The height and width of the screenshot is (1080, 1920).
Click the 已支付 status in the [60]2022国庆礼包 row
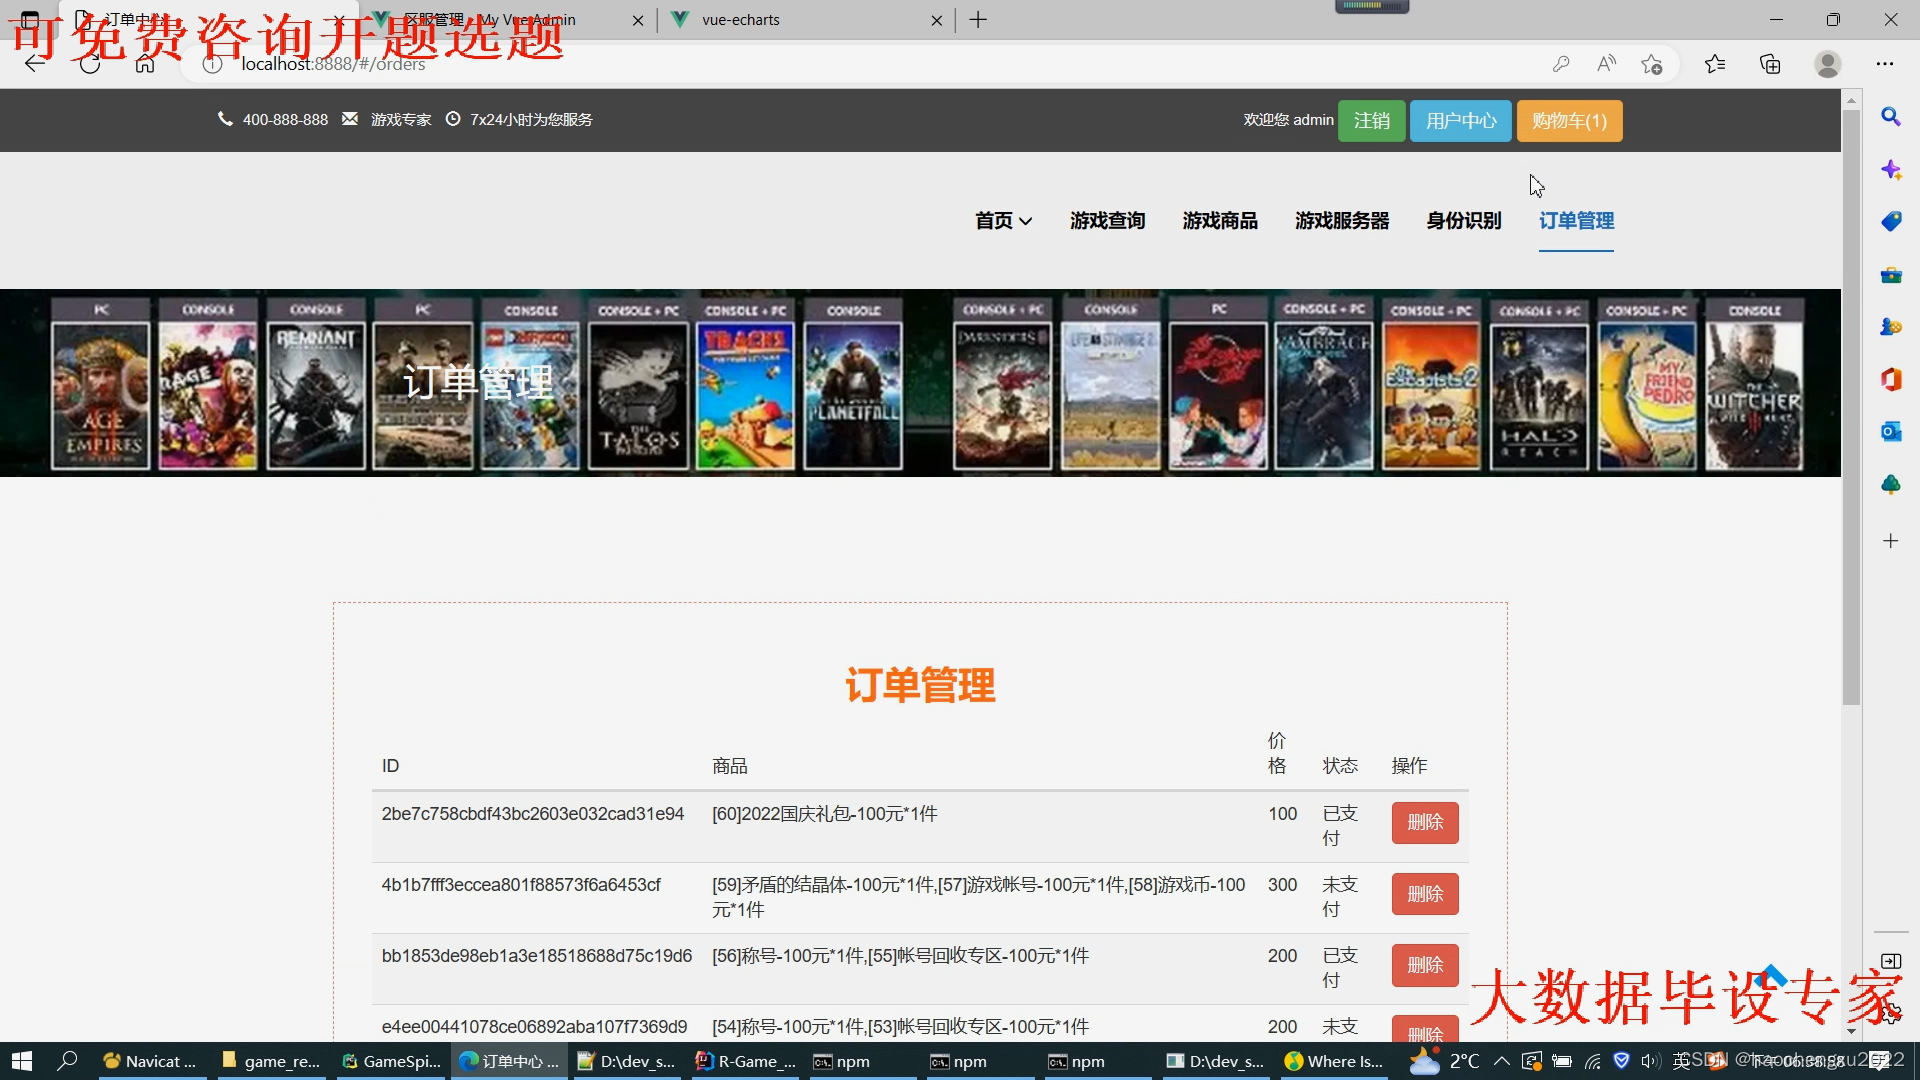(x=1340, y=826)
